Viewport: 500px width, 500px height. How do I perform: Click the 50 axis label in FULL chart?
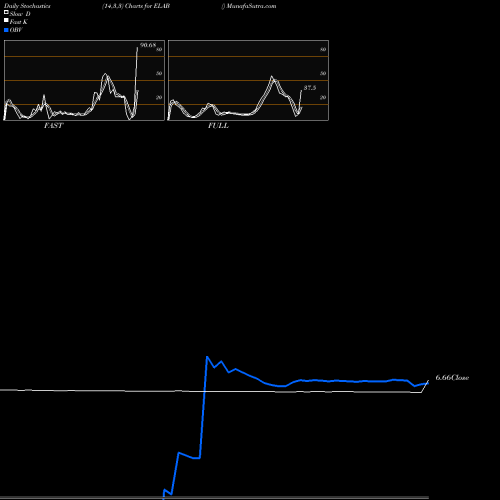pyautogui.click(x=323, y=73)
